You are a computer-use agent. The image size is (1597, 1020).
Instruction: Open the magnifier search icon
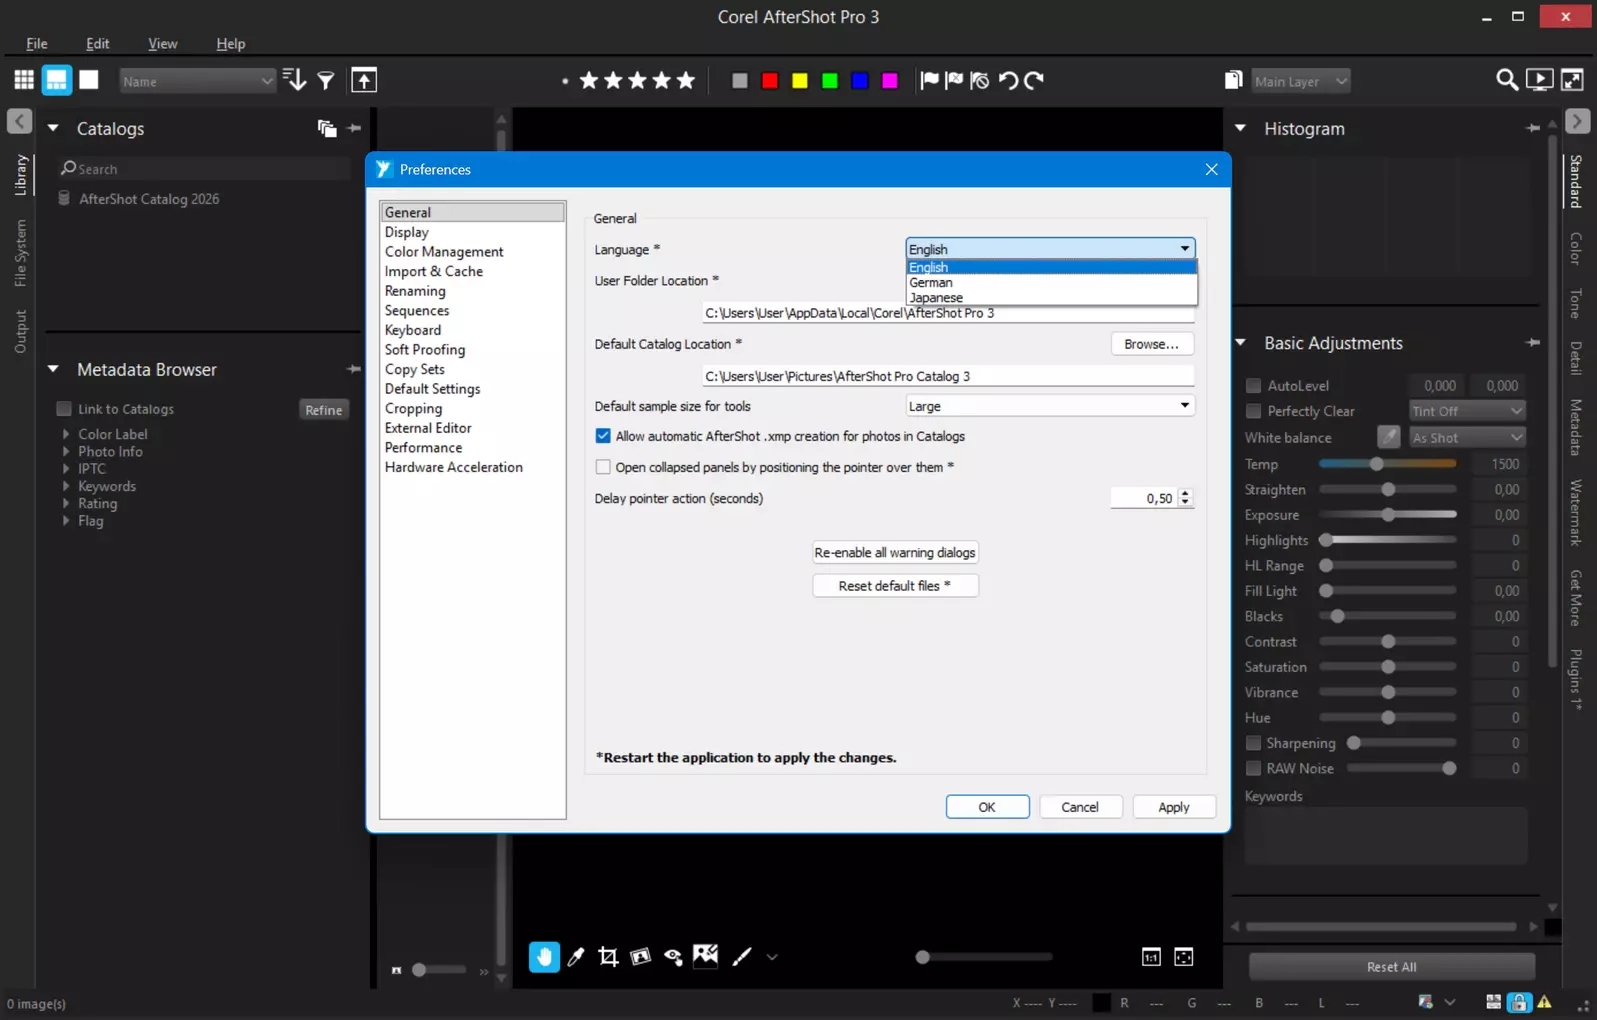click(1506, 80)
